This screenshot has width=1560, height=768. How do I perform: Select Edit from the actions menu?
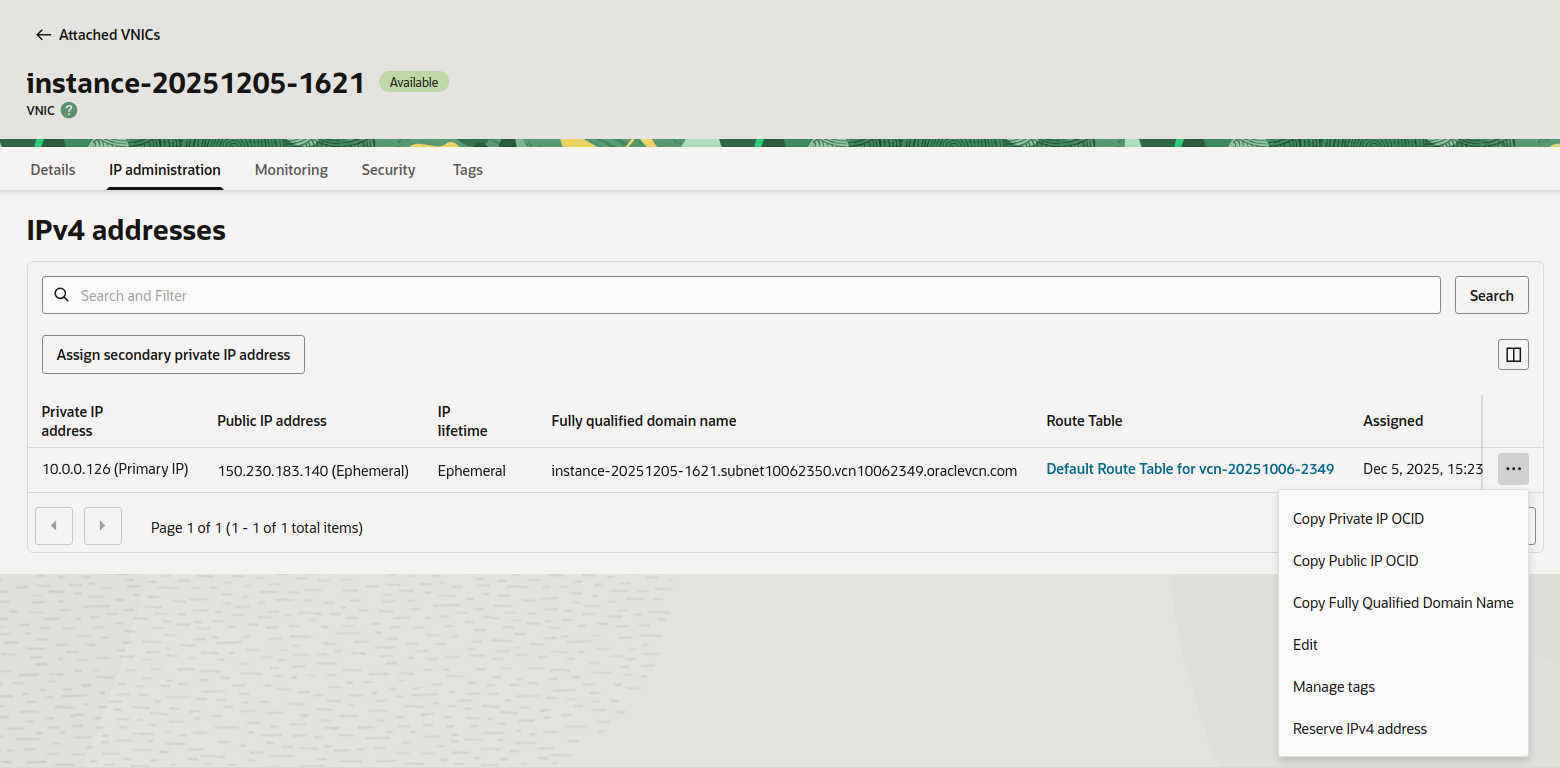pos(1305,645)
